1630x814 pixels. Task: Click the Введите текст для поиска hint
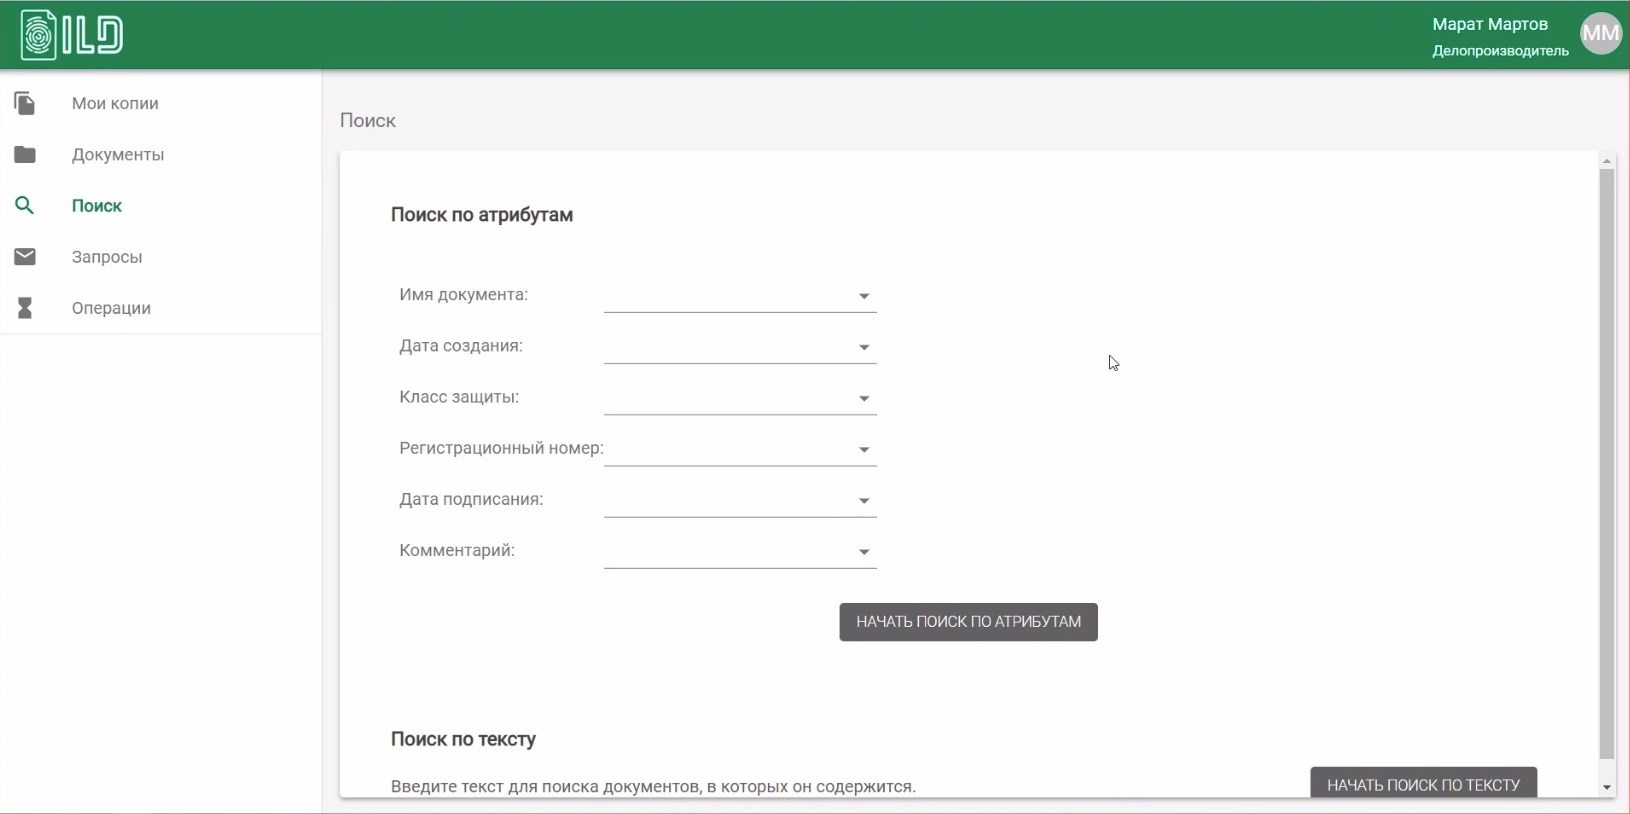coord(653,786)
